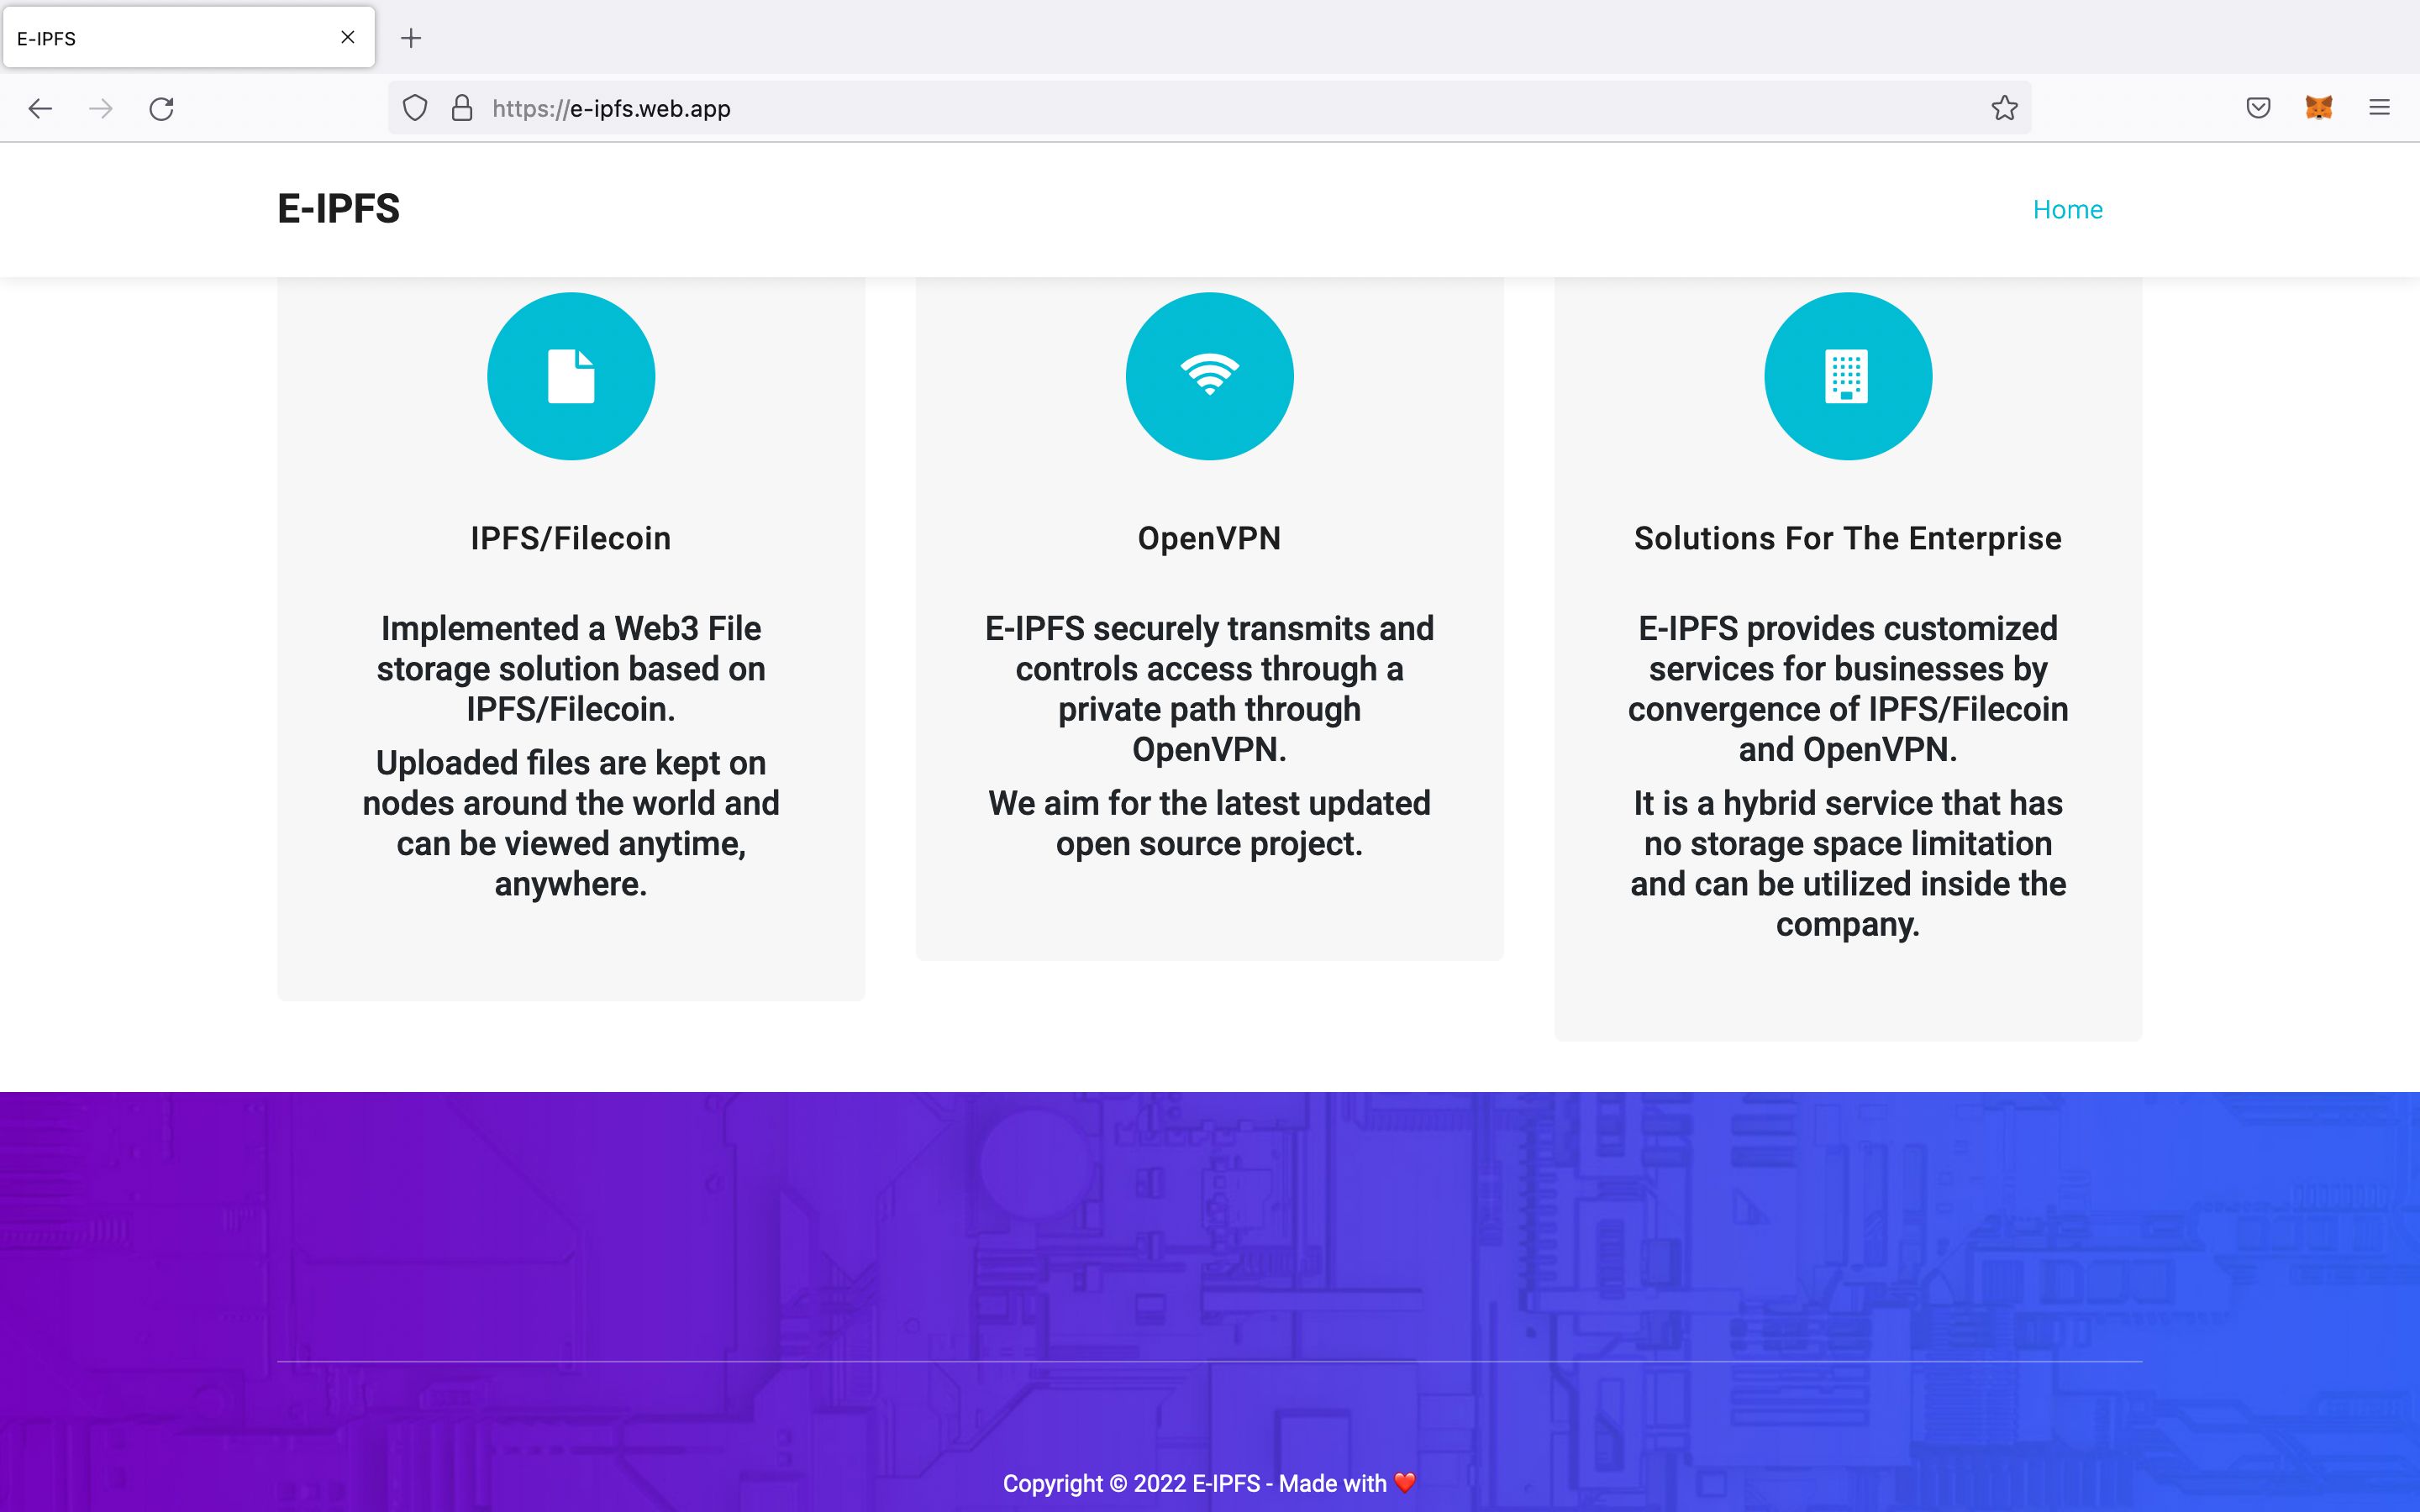Open the tracking protection shield icon
The image size is (2420, 1512).
415,108
